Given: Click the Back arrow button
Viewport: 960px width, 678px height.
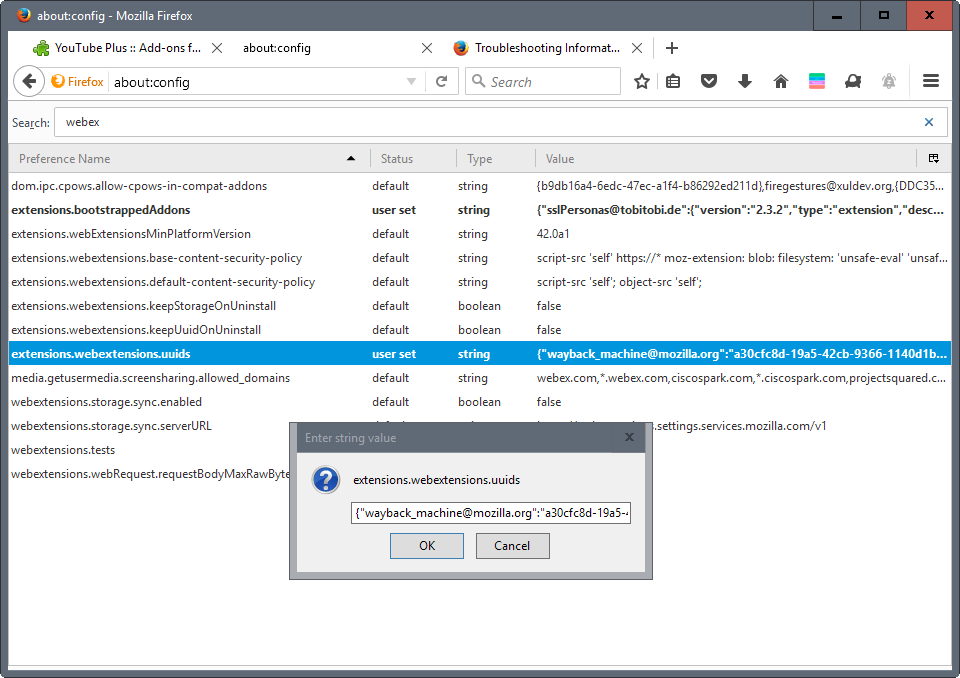Looking at the screenshot, I should (29, 81).
